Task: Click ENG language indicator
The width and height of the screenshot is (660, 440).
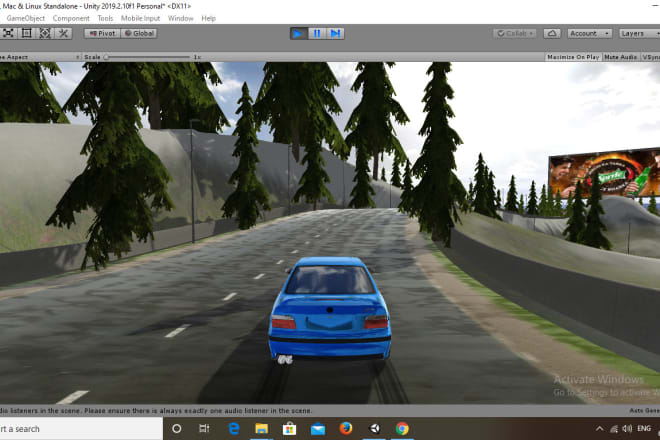Action: point(644,429)
